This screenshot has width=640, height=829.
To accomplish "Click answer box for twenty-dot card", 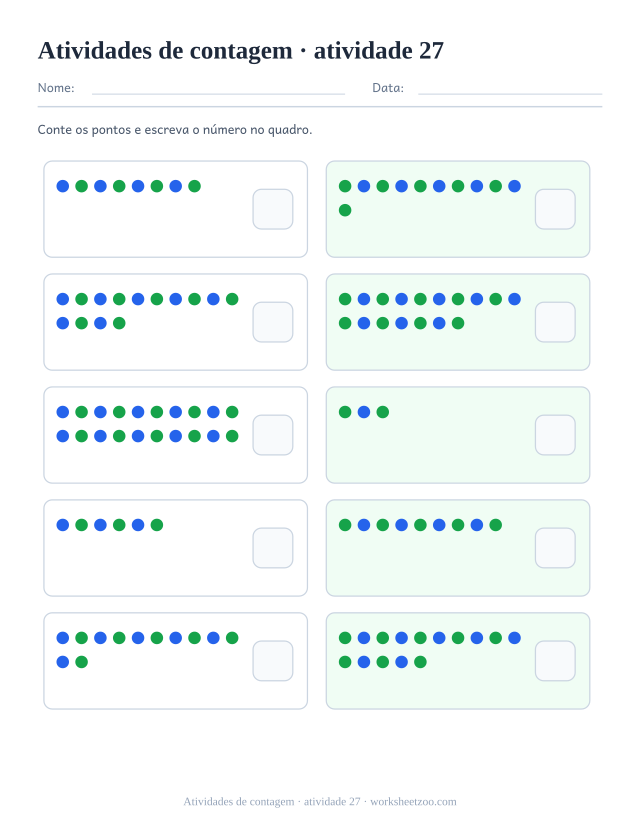I will coord(273,435).
